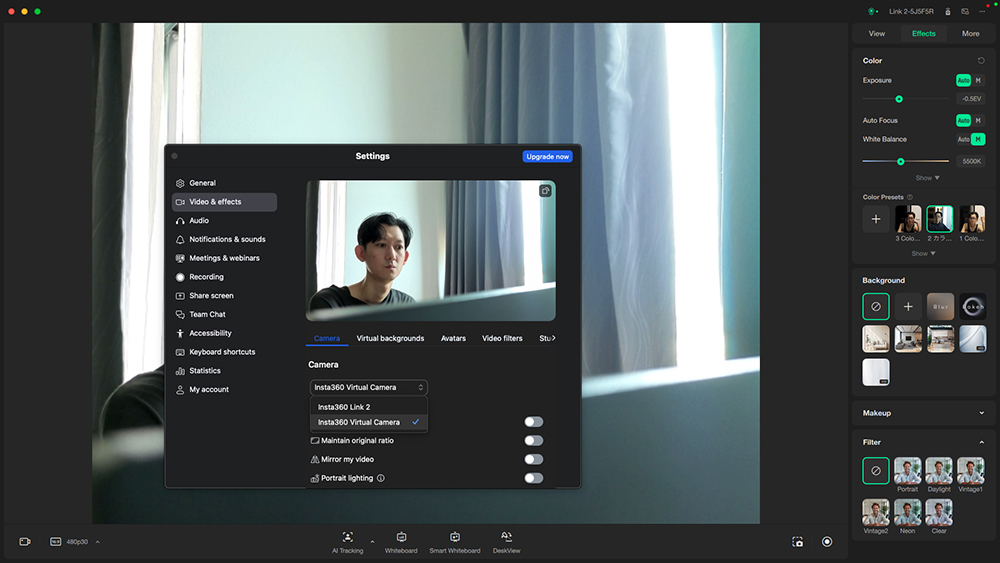Click the Upgrade now button
This screenshot has height=563, width=1000.
547,157
